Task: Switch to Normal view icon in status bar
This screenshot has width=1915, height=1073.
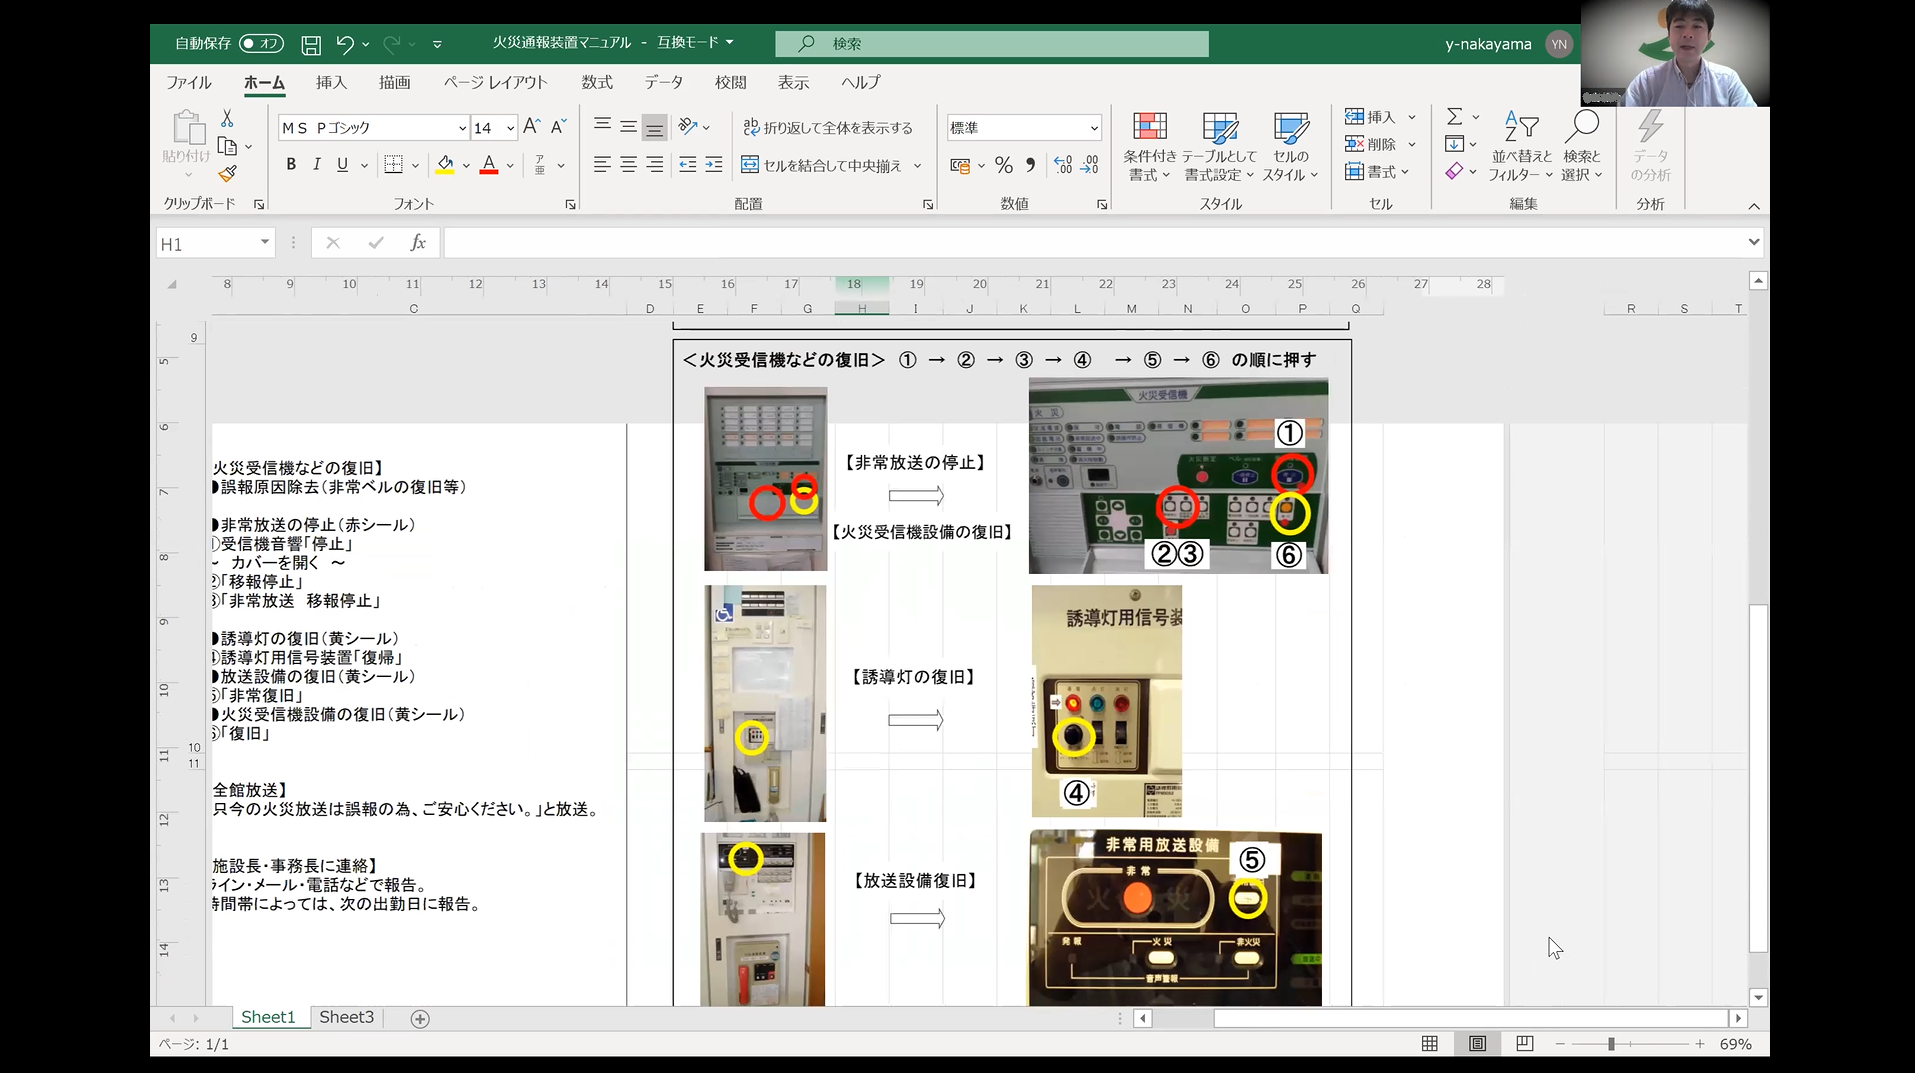Action: [1430, 1044]
